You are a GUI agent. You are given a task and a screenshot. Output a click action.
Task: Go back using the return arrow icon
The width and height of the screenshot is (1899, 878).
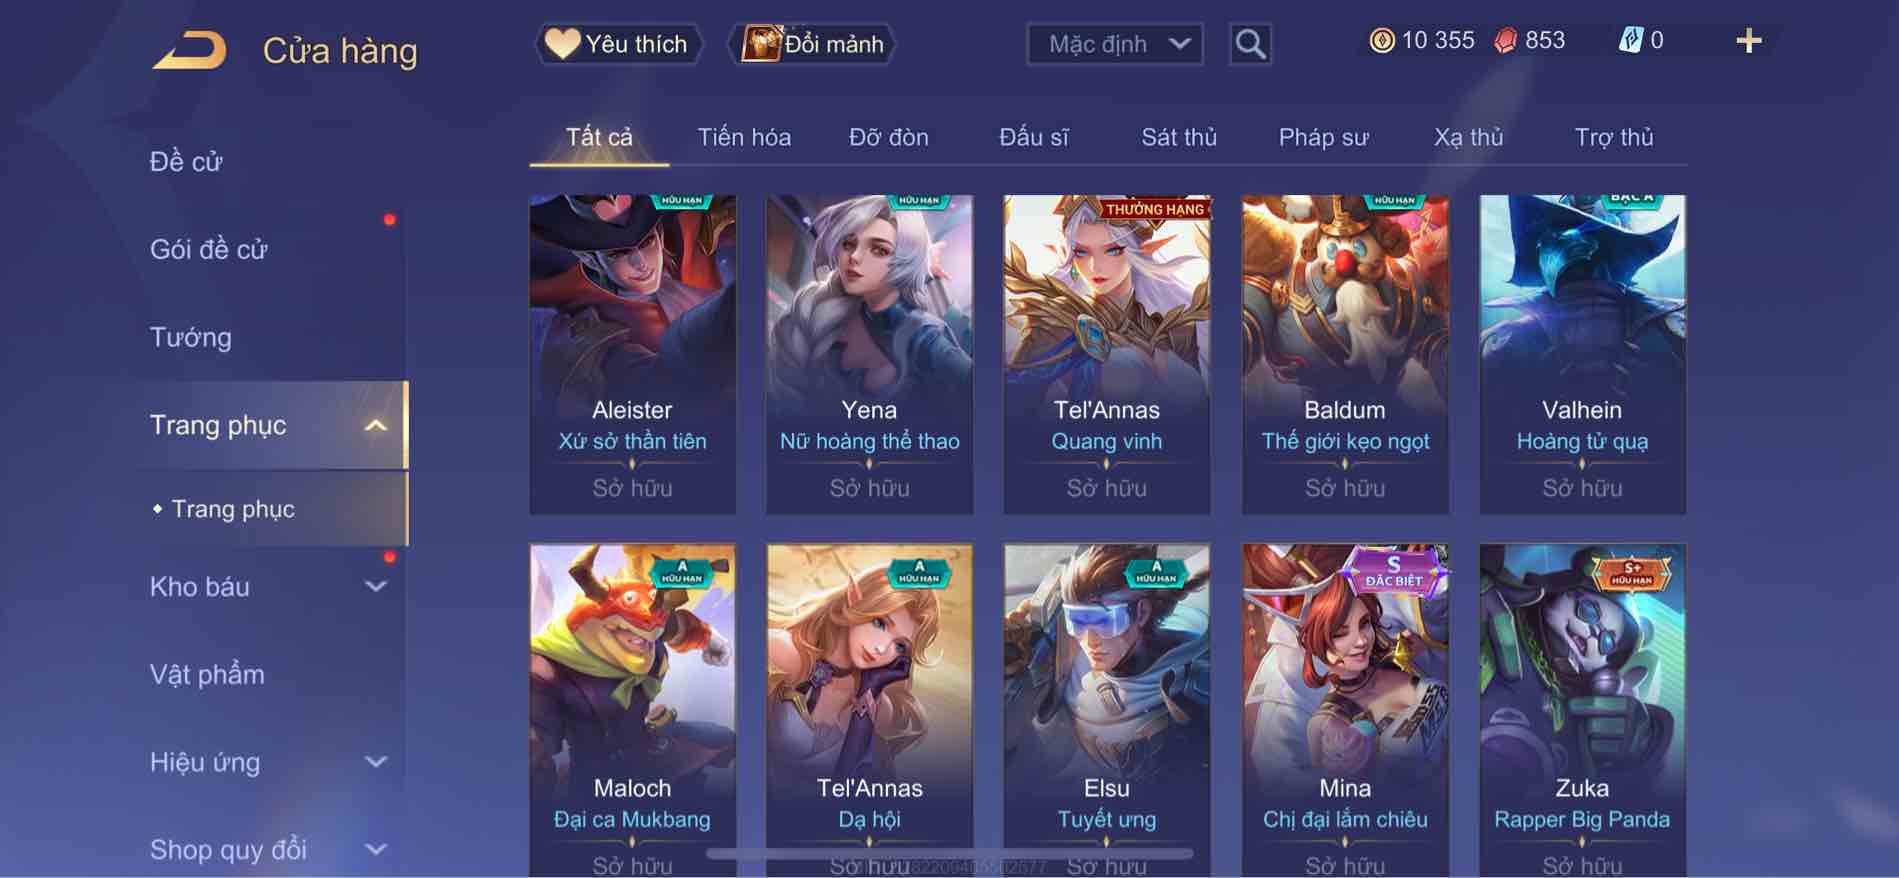190,50
